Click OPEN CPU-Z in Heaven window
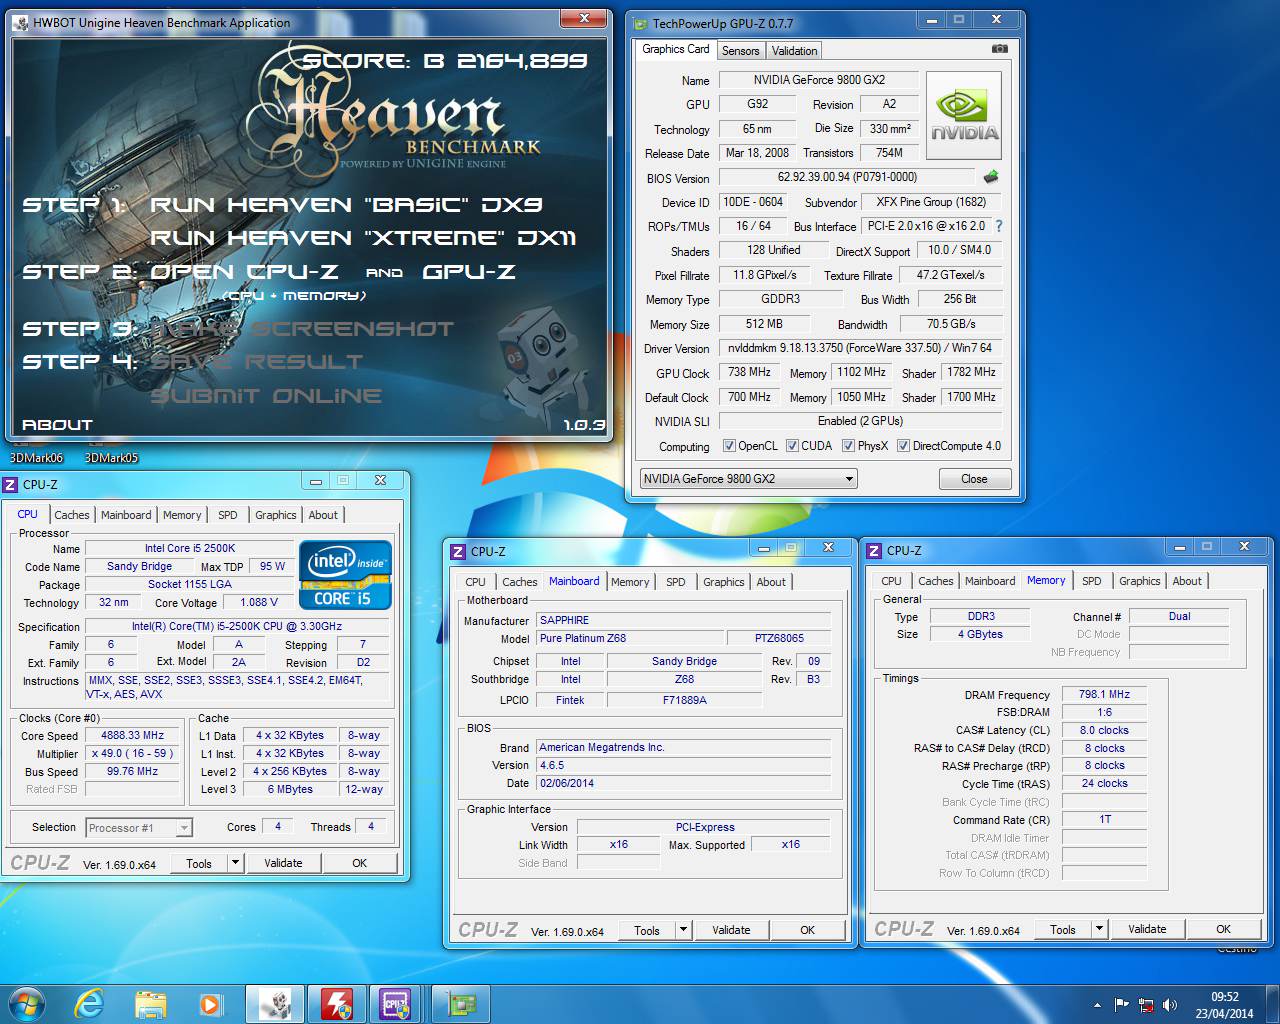Image resolution: width=1280 pixels, height=1024 pixels. click(x=244, y=272)
